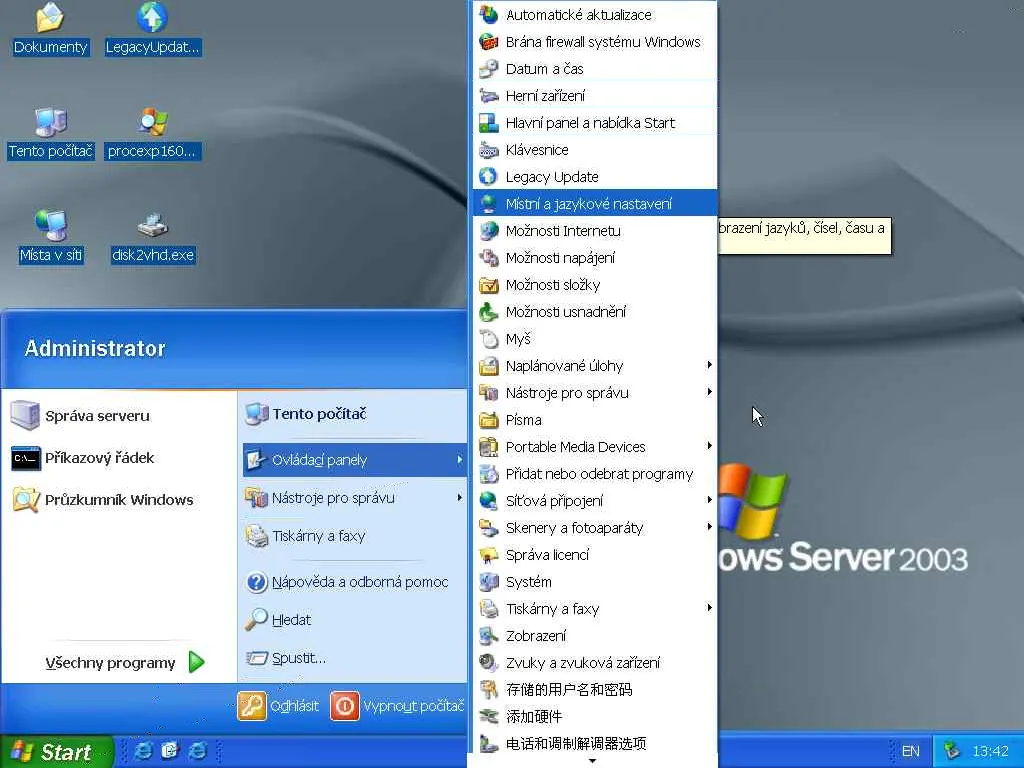This screenshot has width=1024, height=768.
Task: Expand Portable Media Devices submenu arrow
Action: (x=709, y=446)
